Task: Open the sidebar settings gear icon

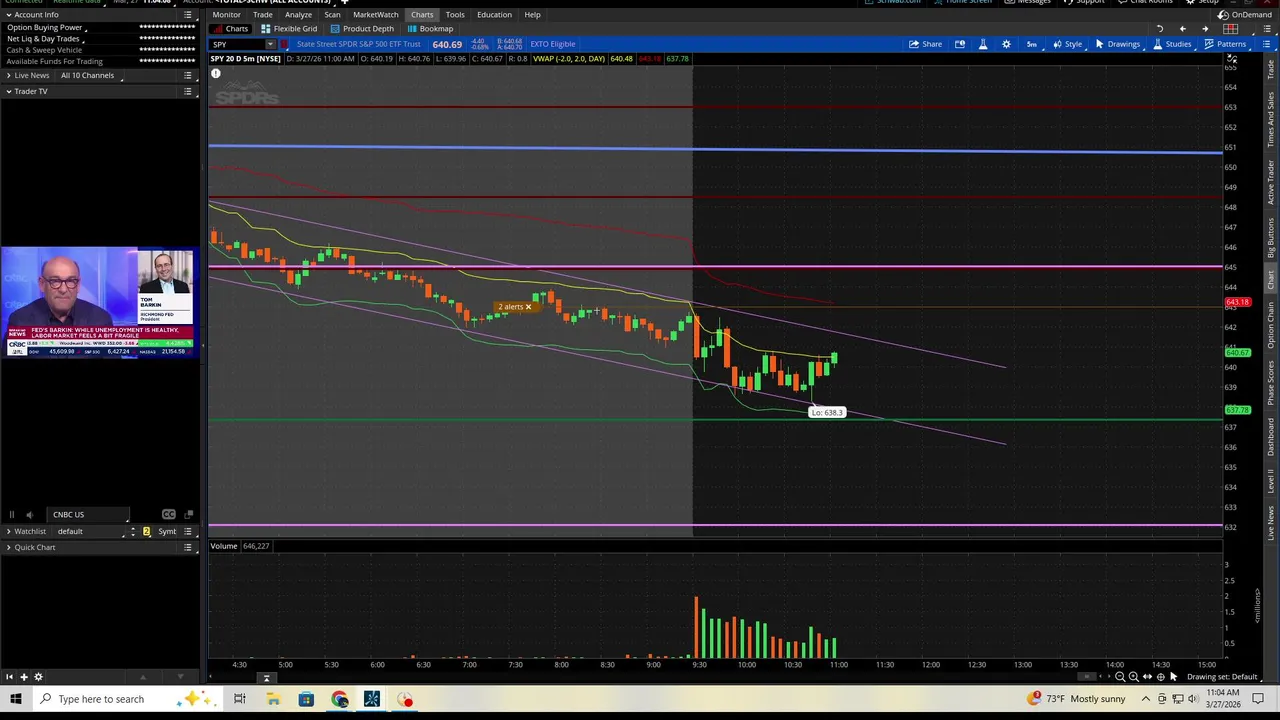Action: pos(39,677)
